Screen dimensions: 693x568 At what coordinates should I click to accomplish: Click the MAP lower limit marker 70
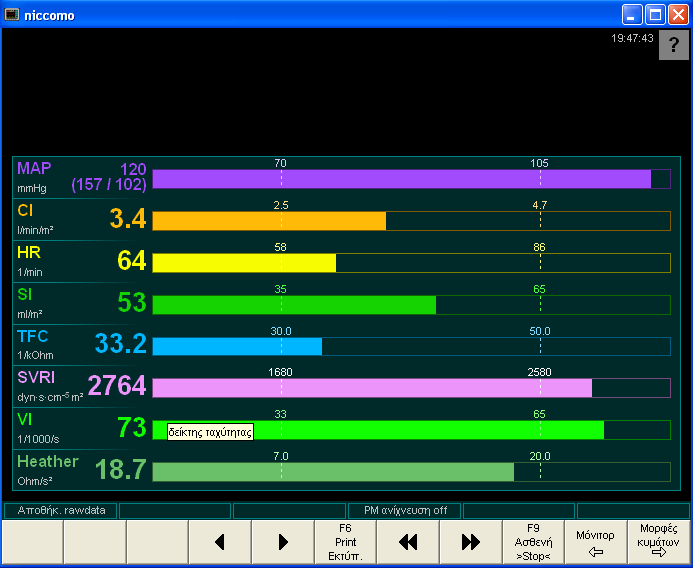click(281, 163)
